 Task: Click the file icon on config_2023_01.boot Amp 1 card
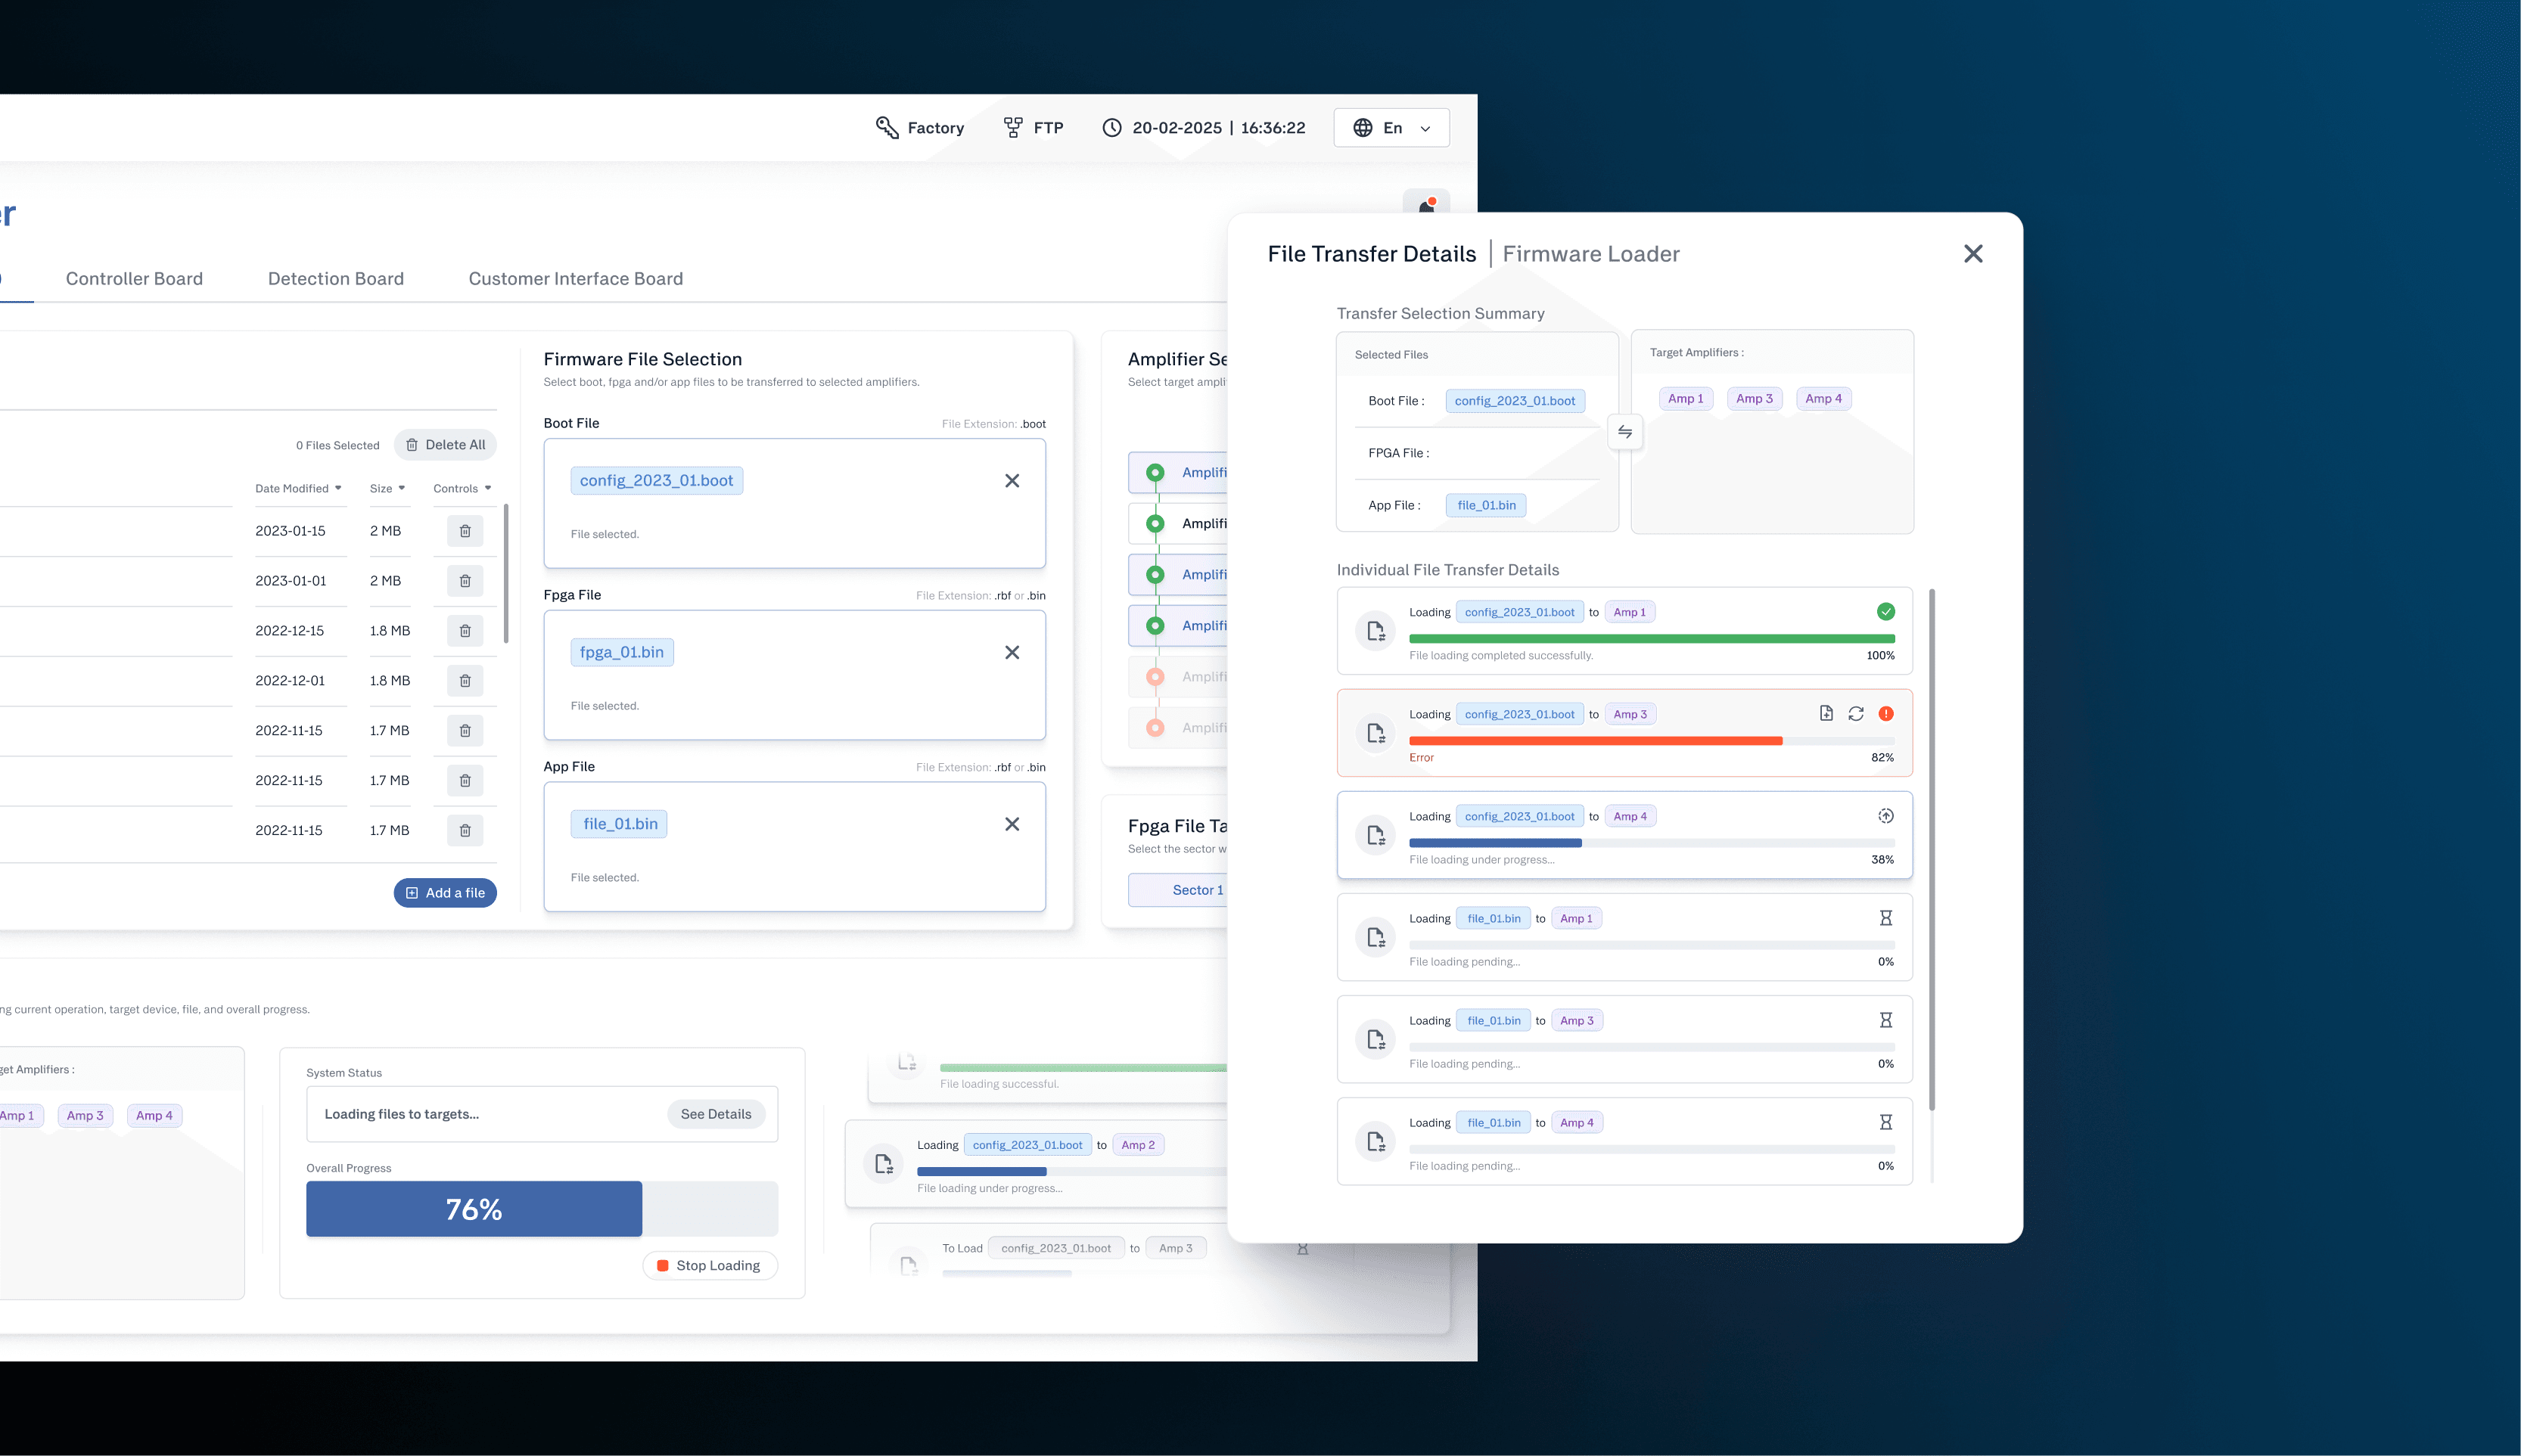pos(1376,631)
